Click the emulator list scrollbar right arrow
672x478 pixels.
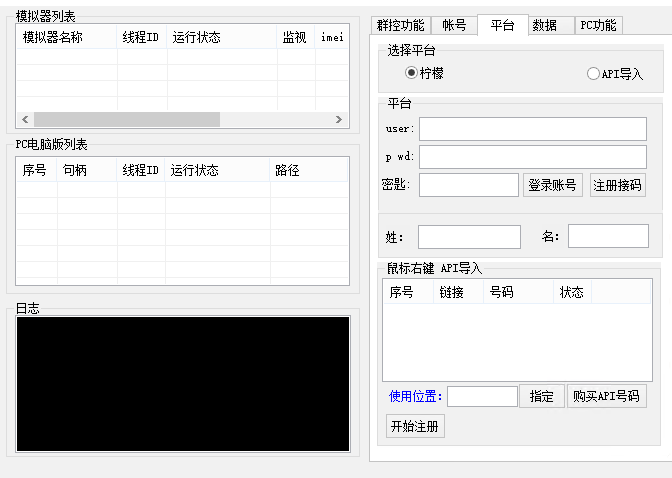click(339, 119)
